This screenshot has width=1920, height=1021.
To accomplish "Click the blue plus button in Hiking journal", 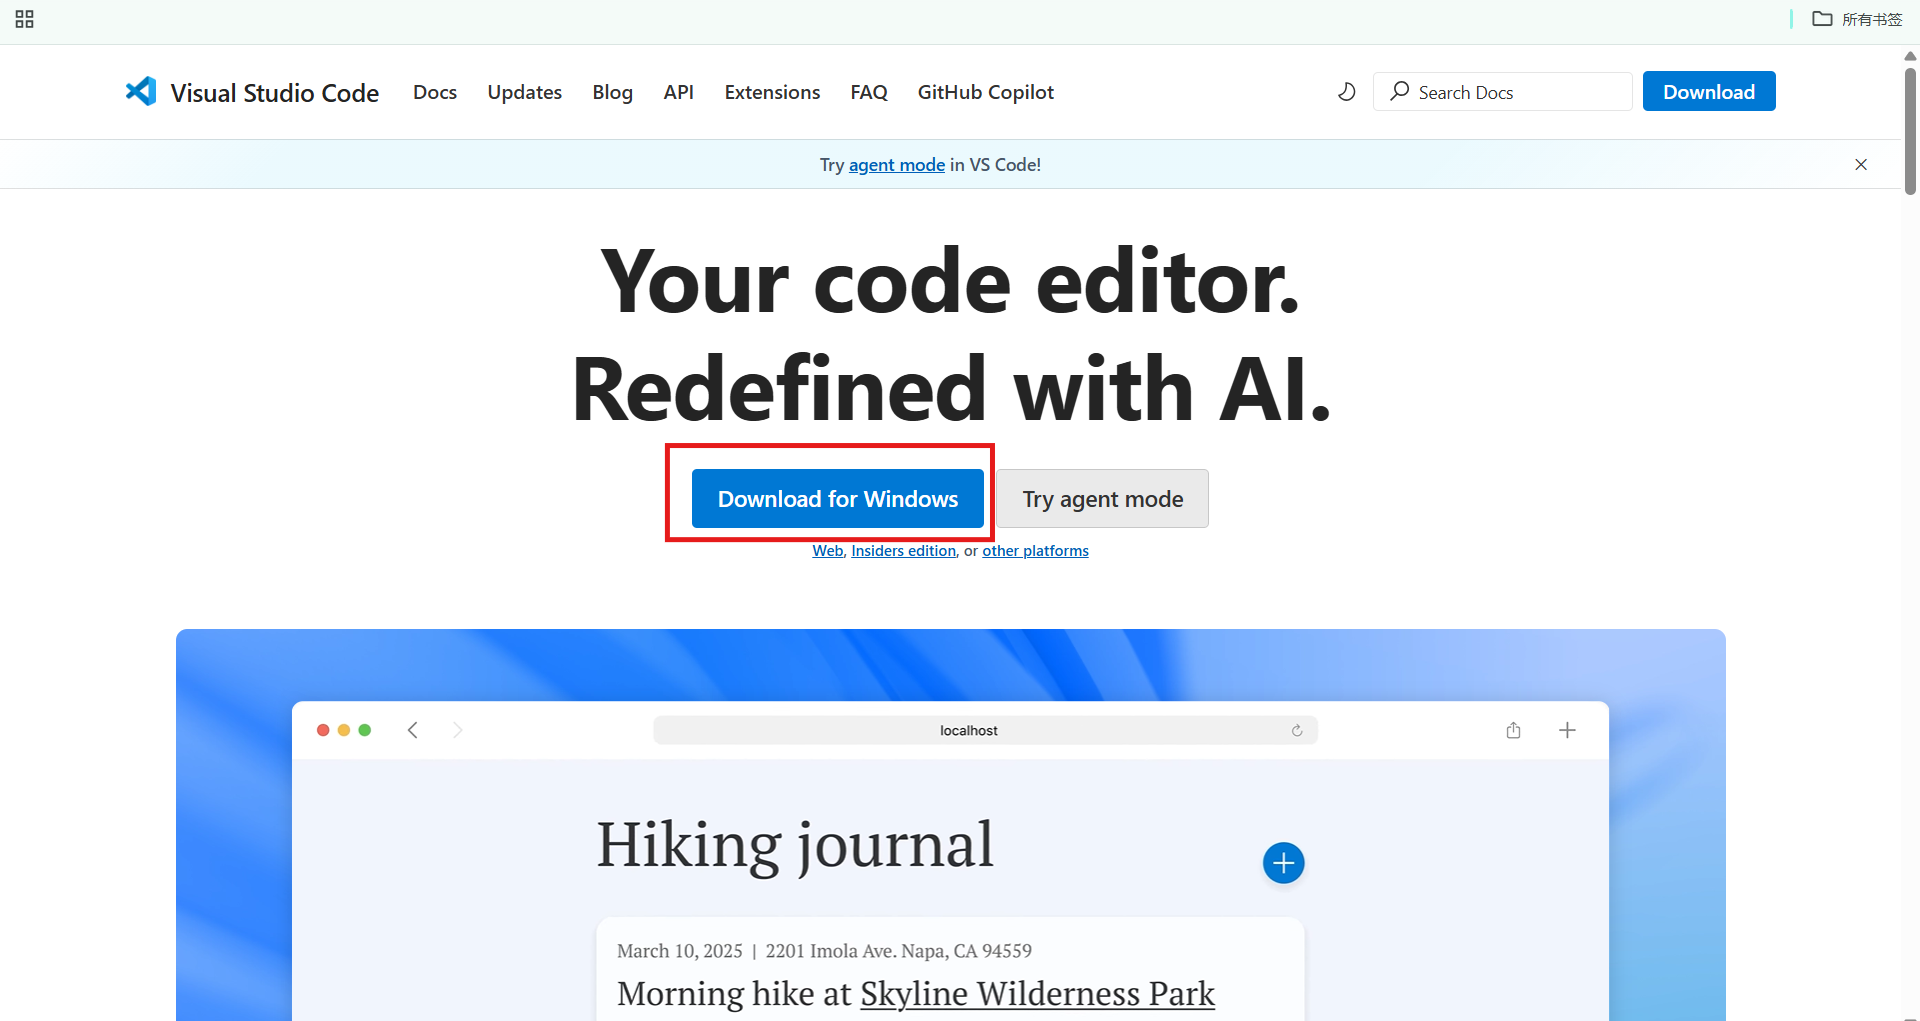I will pos(1283,863).
